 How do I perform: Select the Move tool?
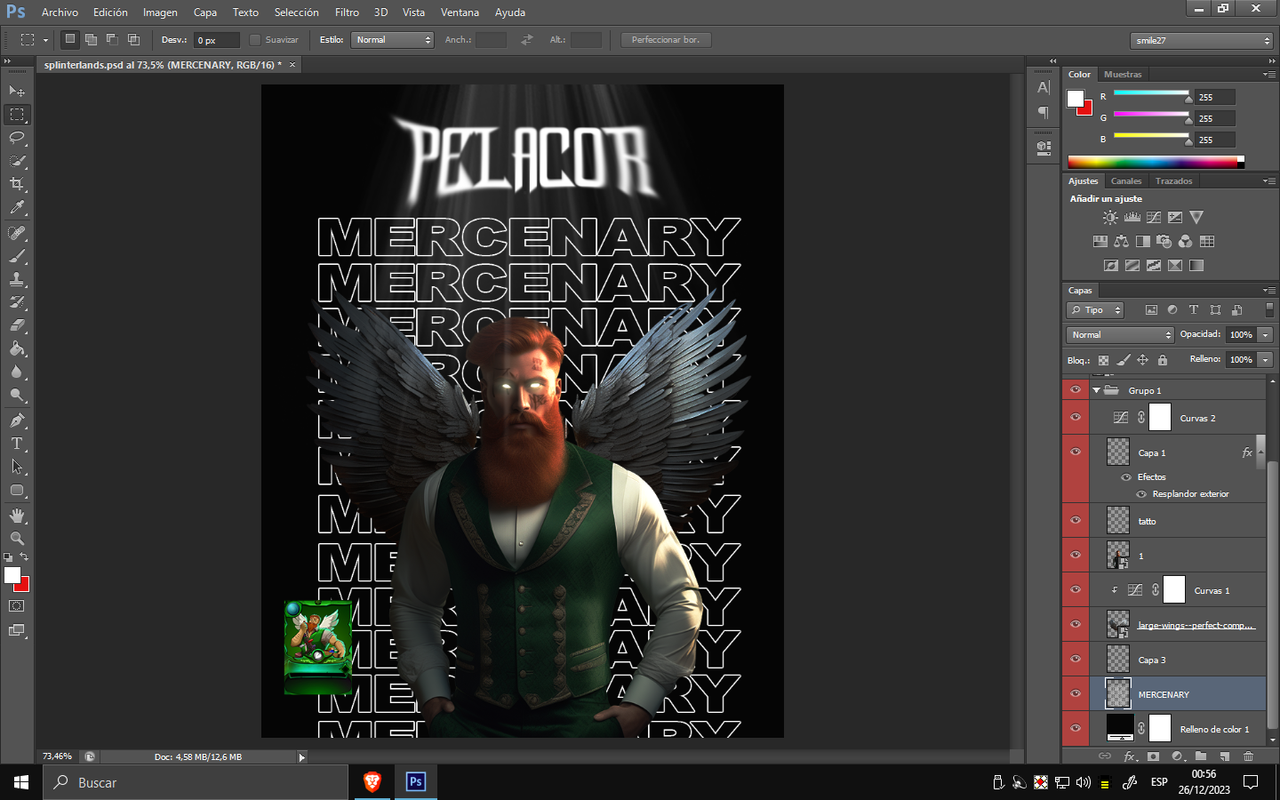coord(17,91)
